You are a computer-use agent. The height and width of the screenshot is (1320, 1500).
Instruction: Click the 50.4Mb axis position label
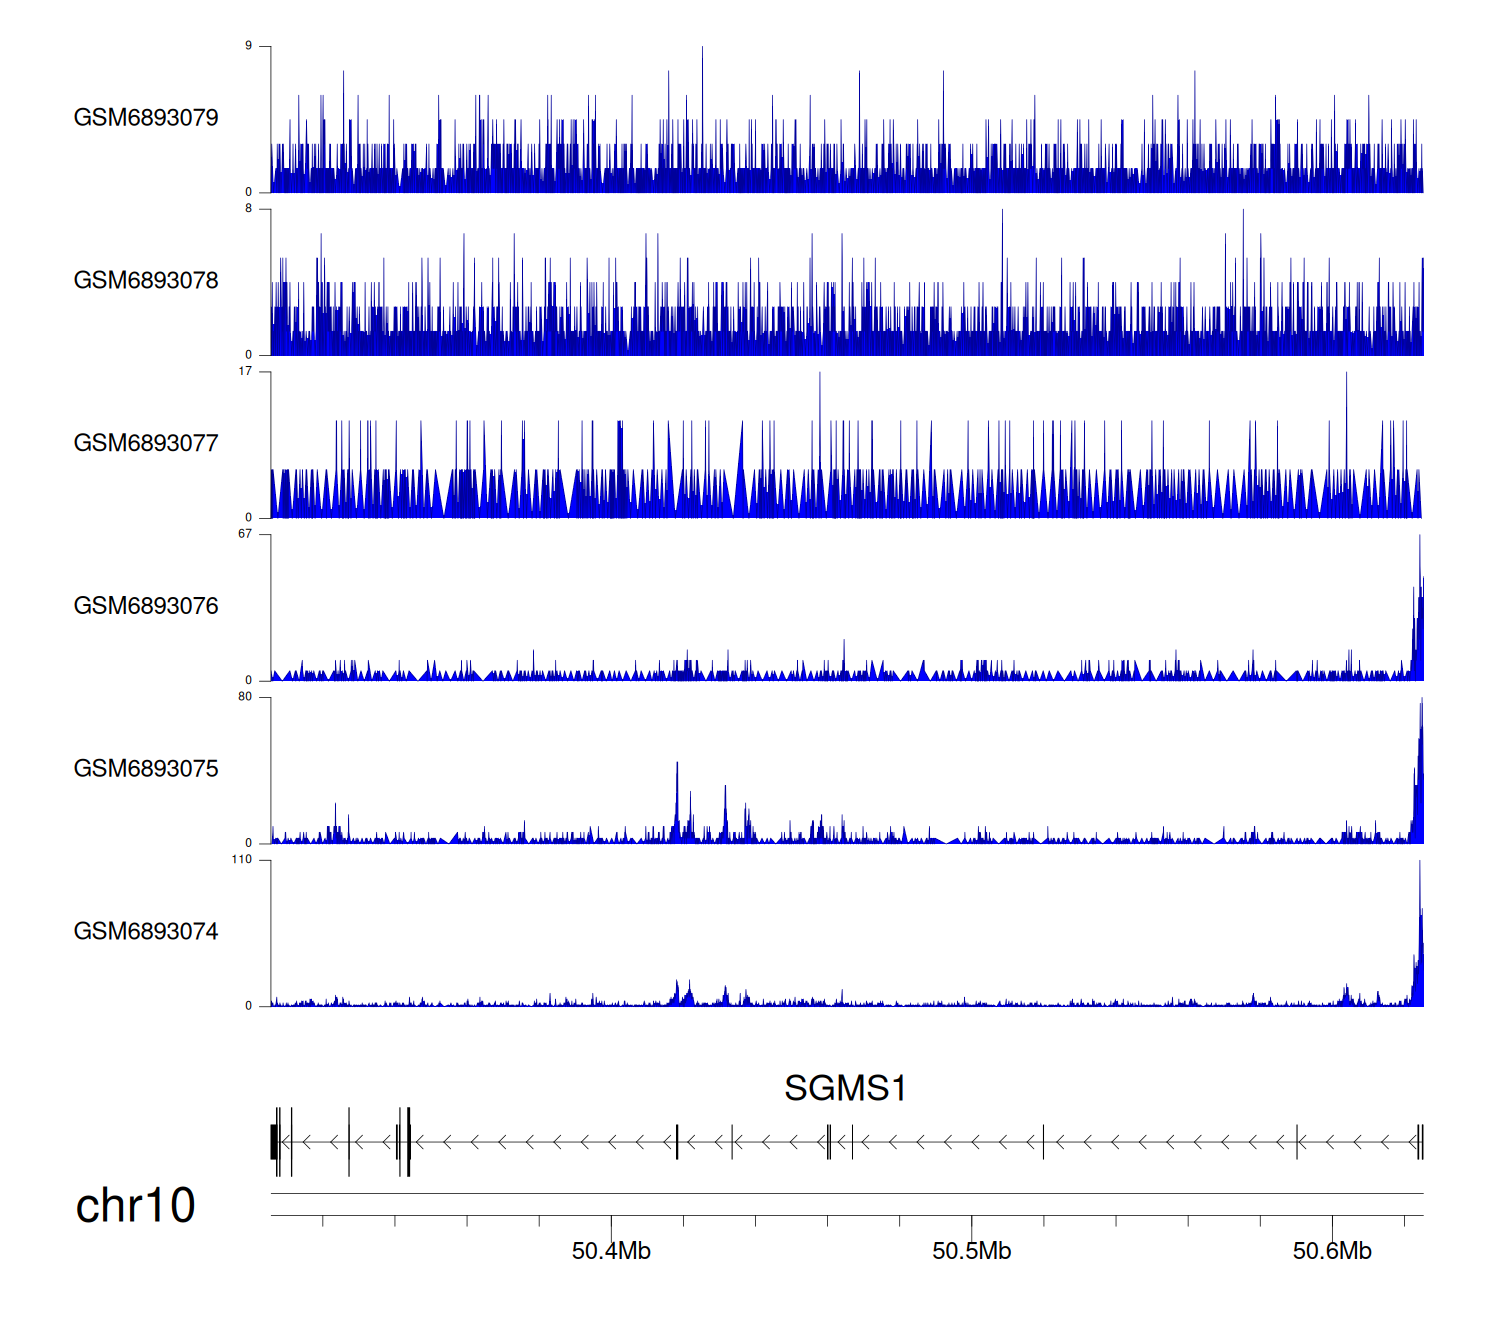[611, 1251]
